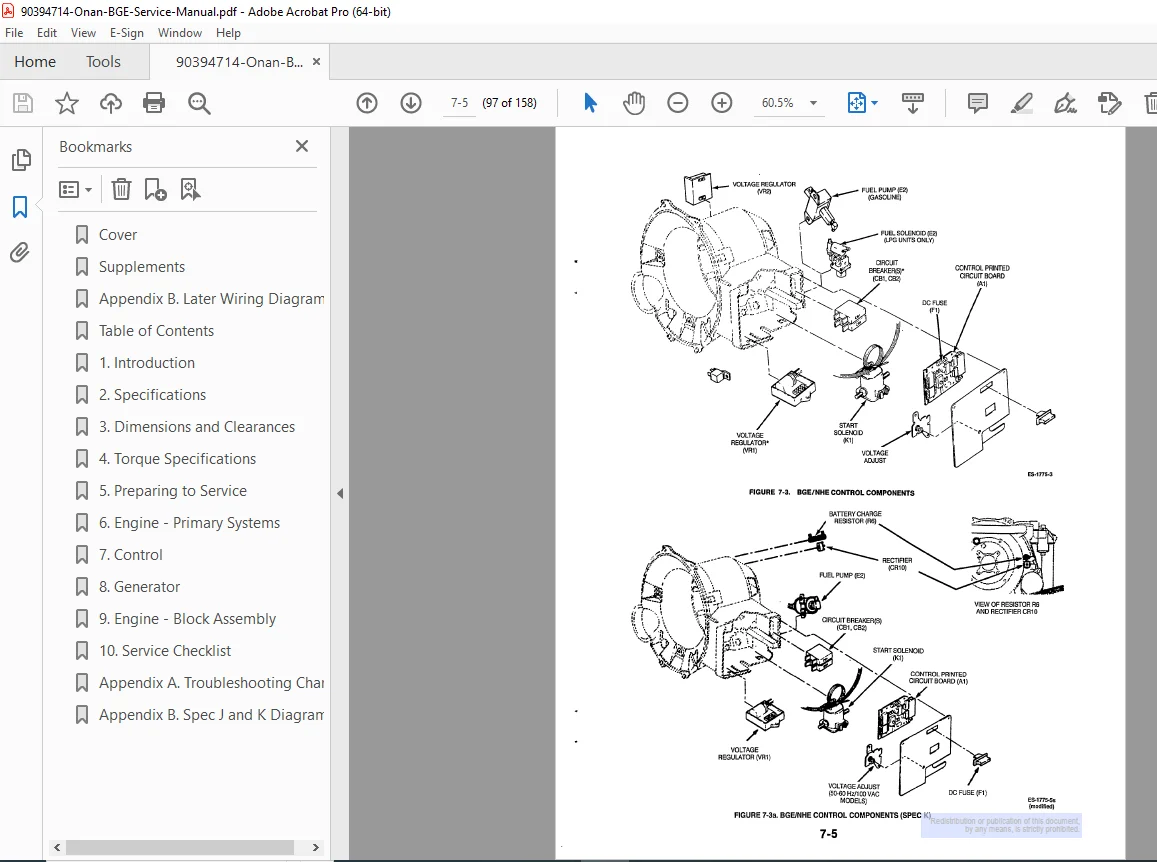Activate the Hand pan tool
This screenshot has width=1157, height=862.
633,103
